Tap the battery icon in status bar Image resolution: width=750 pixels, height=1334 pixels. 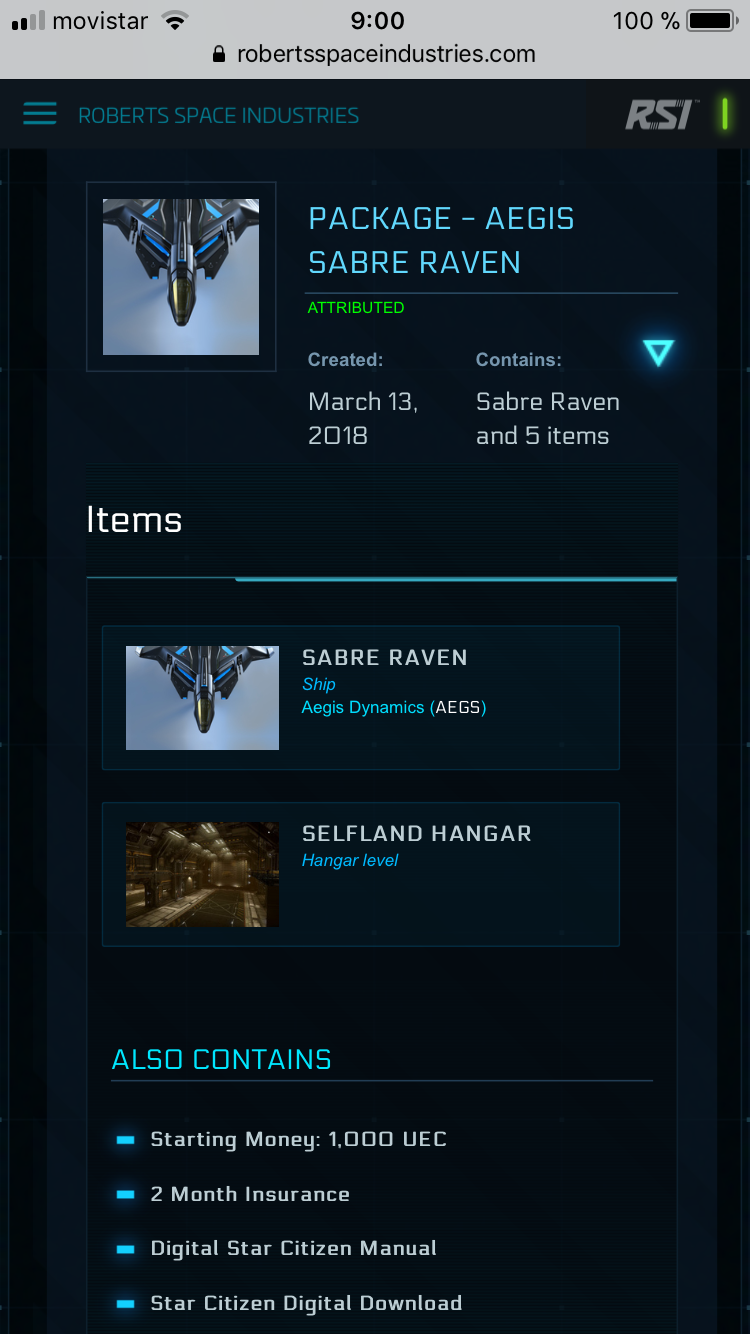711,20
